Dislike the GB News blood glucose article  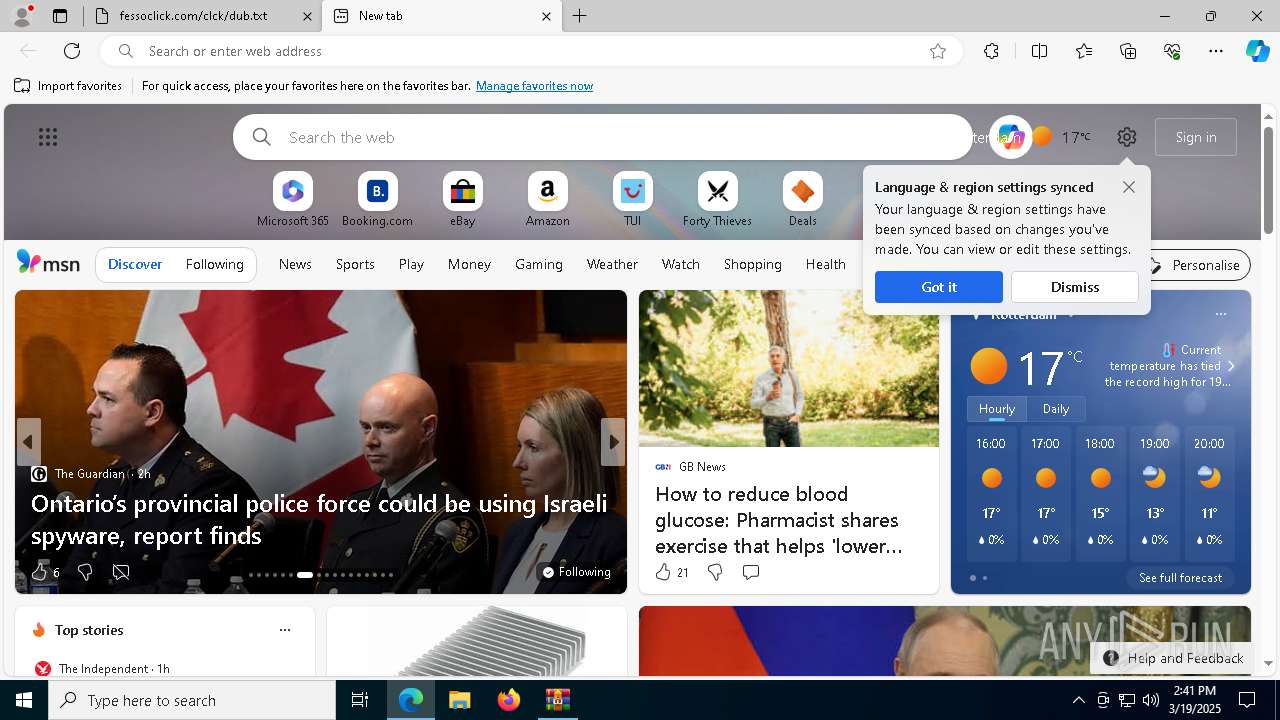point(715,572)
